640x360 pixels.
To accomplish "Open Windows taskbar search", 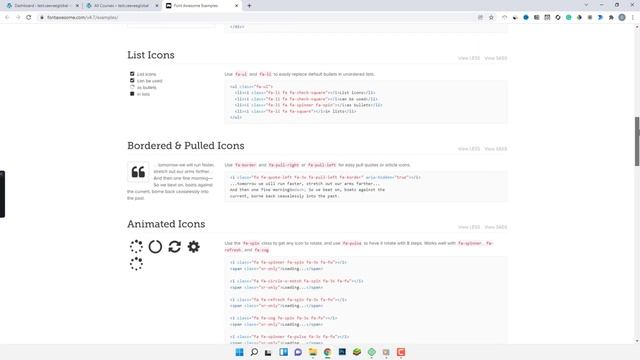I will [254, 352].
